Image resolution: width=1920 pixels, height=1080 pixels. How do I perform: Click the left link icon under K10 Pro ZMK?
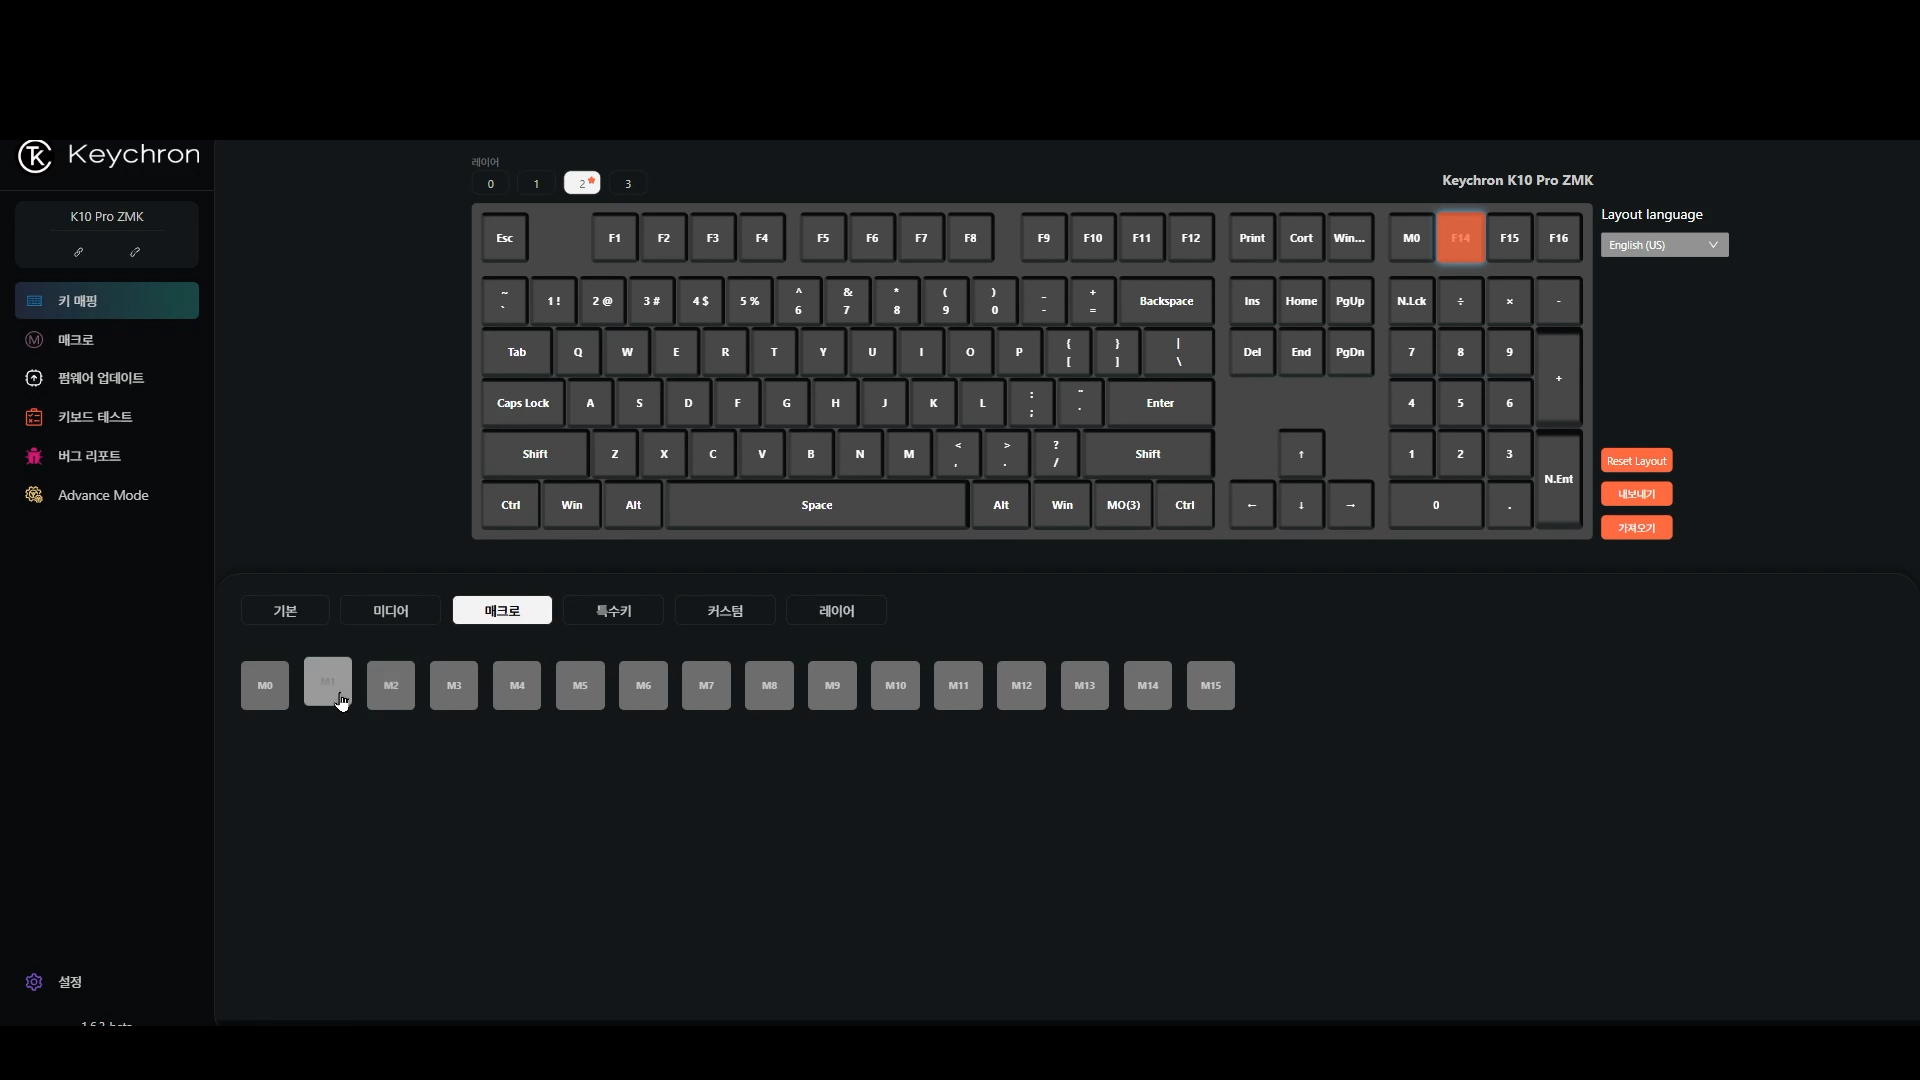pos(78,252)
